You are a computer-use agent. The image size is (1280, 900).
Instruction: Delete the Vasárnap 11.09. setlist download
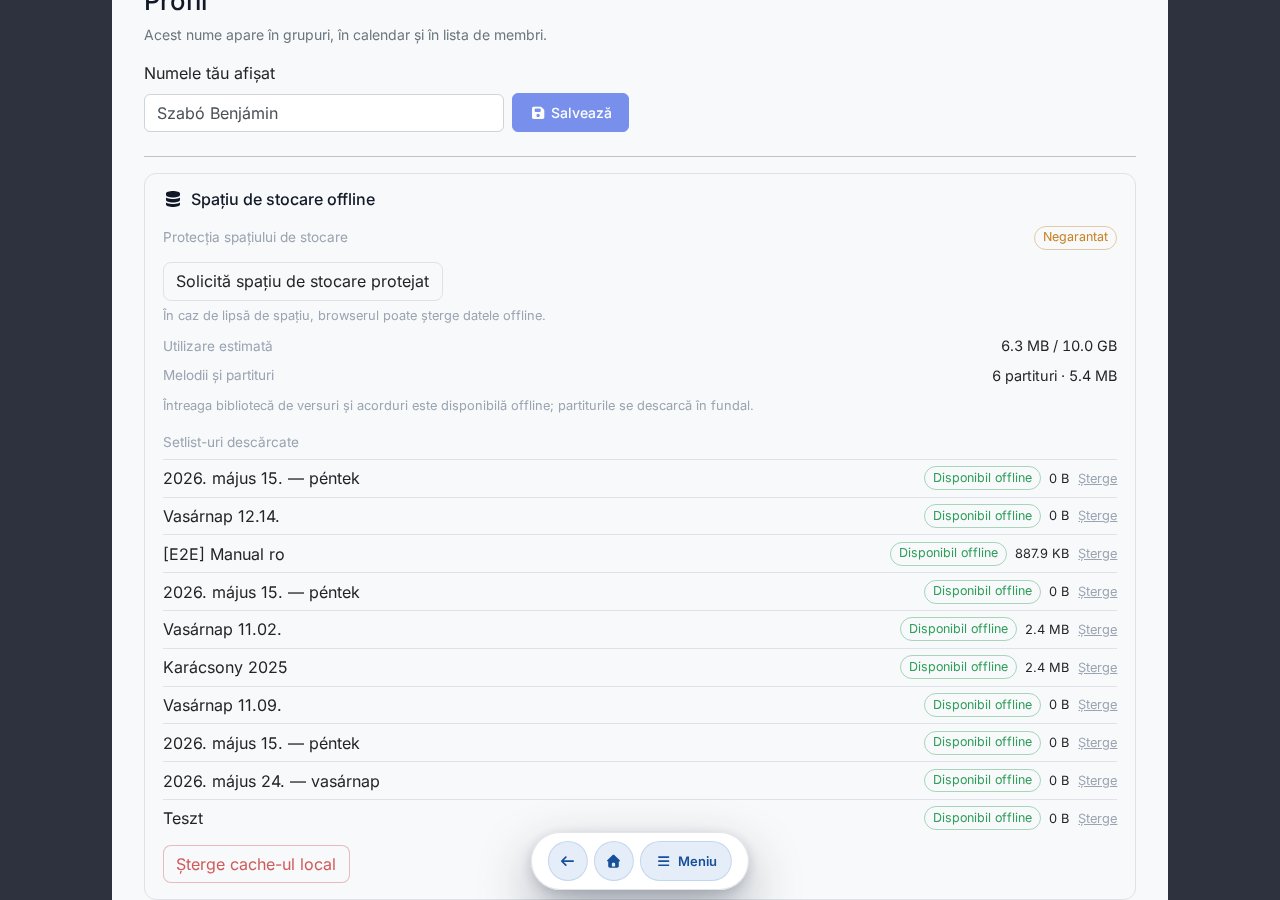pos(1097,705)
